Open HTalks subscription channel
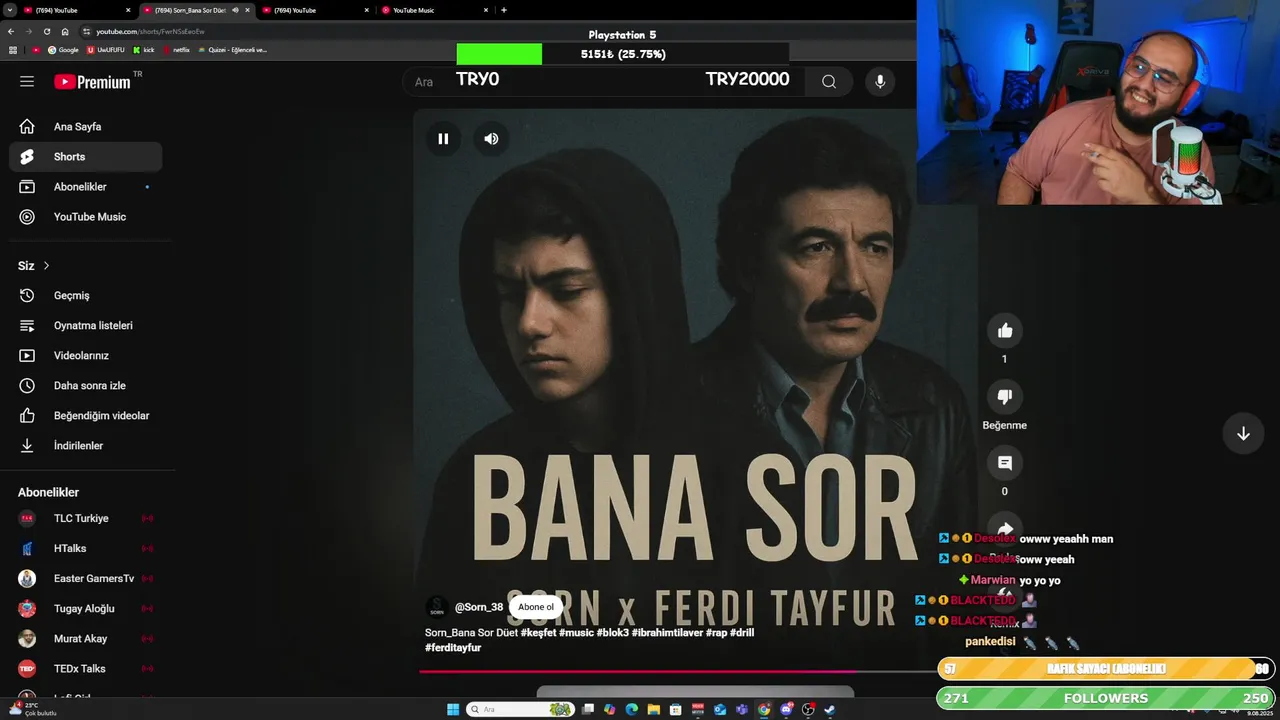The image size is (1280, 720). click(86, 549)
